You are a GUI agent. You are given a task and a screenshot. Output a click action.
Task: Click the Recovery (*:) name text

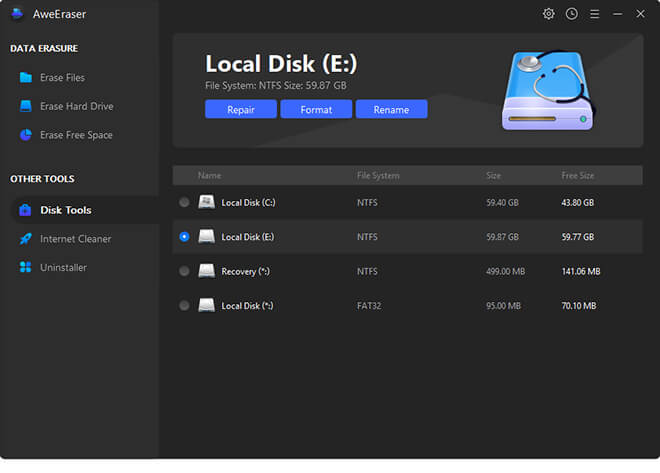[x=245, y=271]
